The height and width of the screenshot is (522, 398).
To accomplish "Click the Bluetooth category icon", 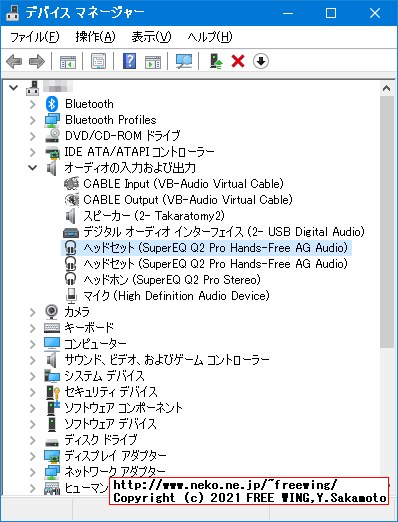I will coord(52,104).
